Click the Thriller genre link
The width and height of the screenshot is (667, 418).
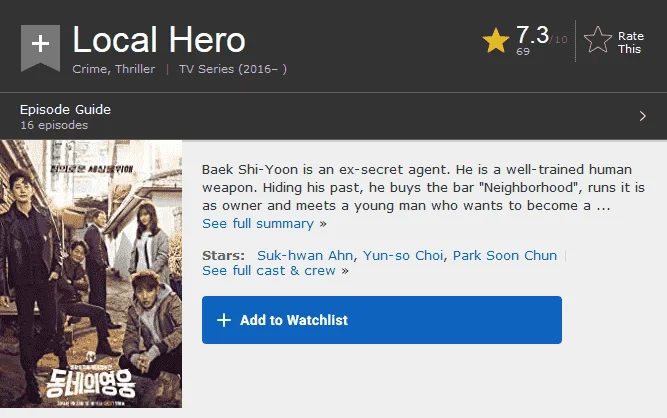tap(135, 69)
